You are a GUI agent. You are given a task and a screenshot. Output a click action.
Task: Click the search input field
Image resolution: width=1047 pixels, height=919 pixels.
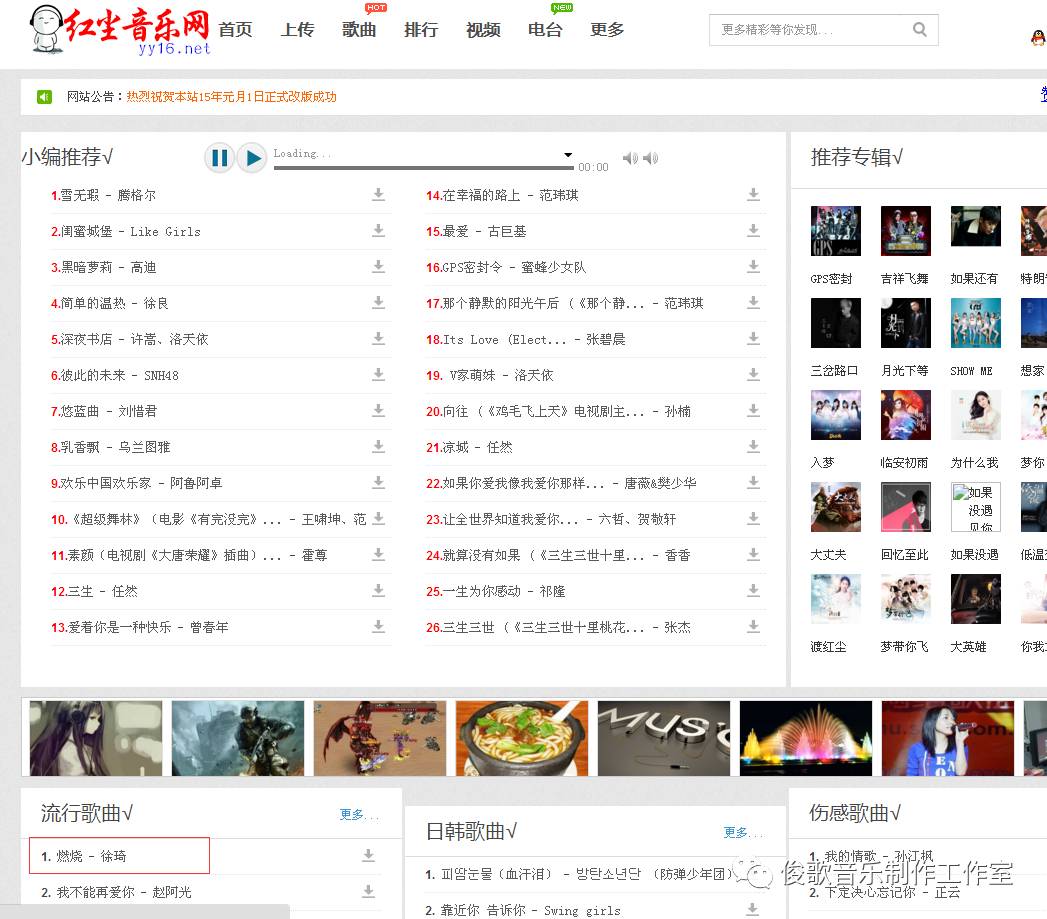809,29
